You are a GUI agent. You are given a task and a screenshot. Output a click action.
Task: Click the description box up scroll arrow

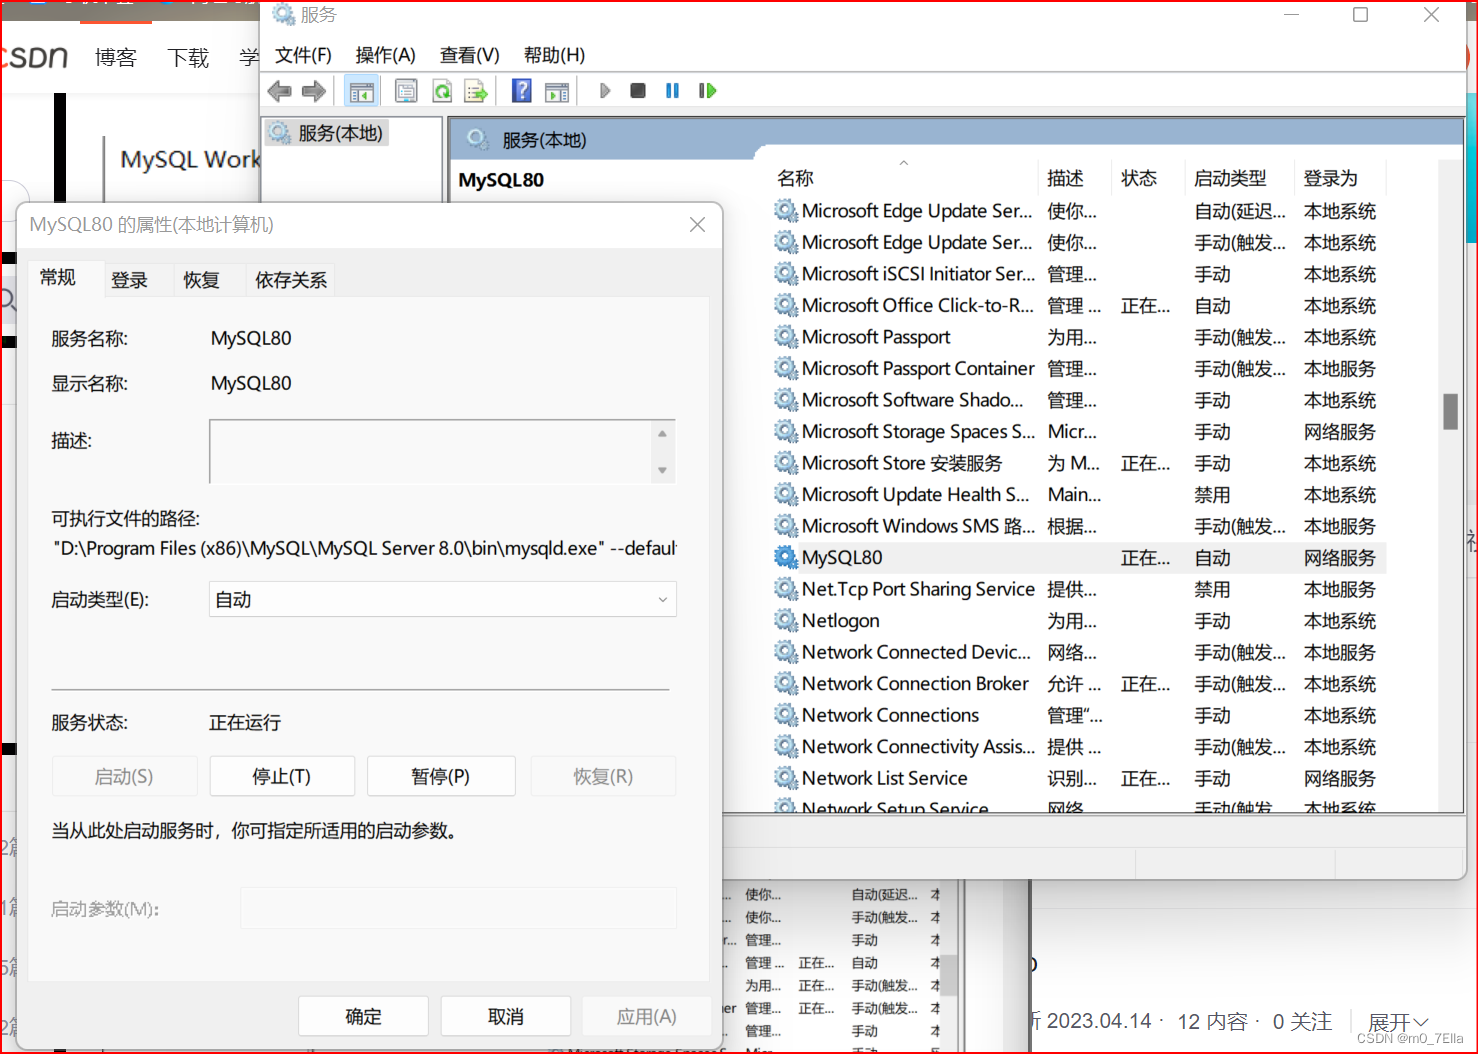click(662, 434)
